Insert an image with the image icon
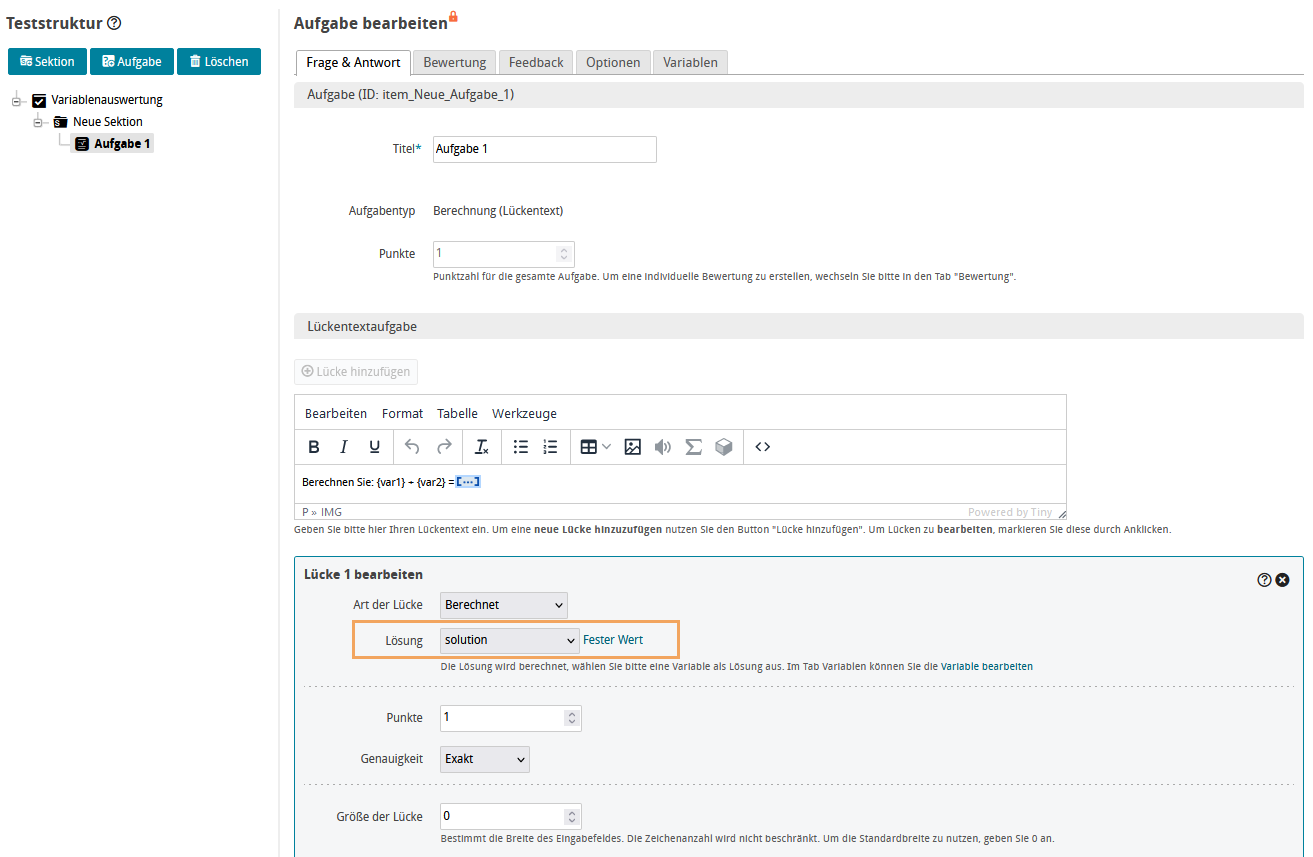The width and height of the screenshot is (1313, 857). (632, 447)
